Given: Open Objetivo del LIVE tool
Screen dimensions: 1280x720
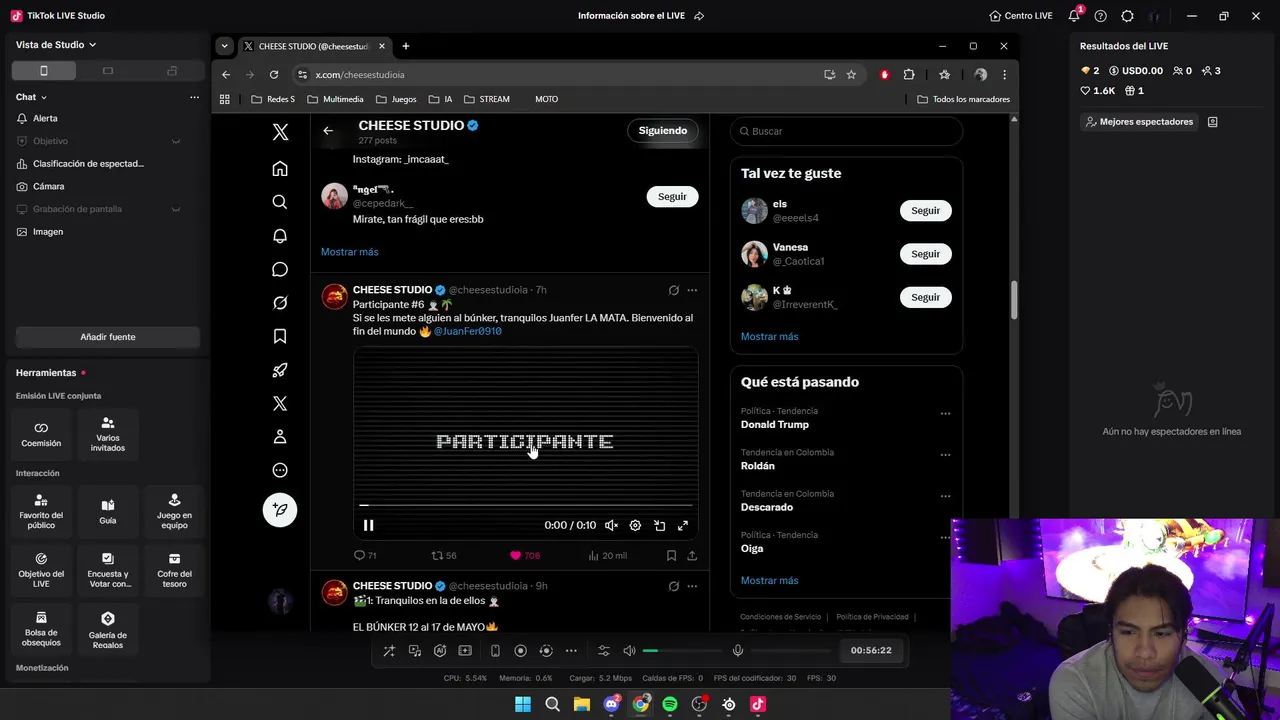Looking at the screenshot, I should click(41, 569).
